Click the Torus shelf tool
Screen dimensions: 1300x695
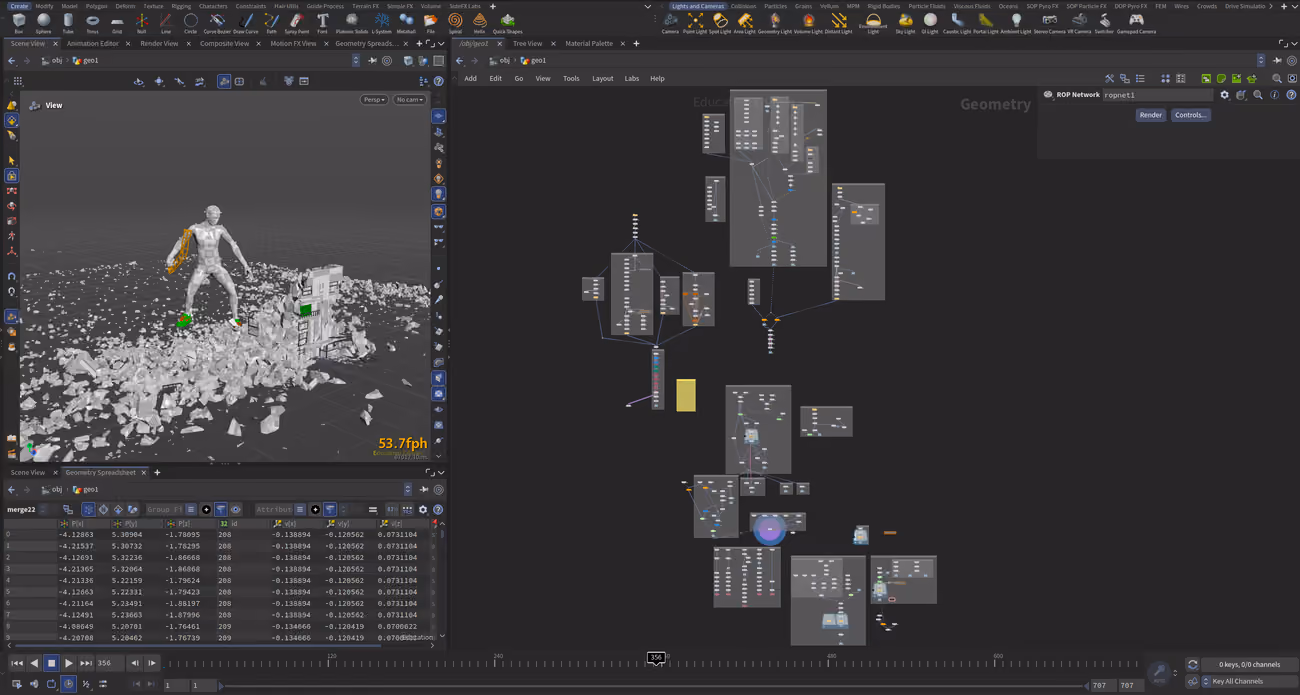pyautogui.click(x=92, y=23)
